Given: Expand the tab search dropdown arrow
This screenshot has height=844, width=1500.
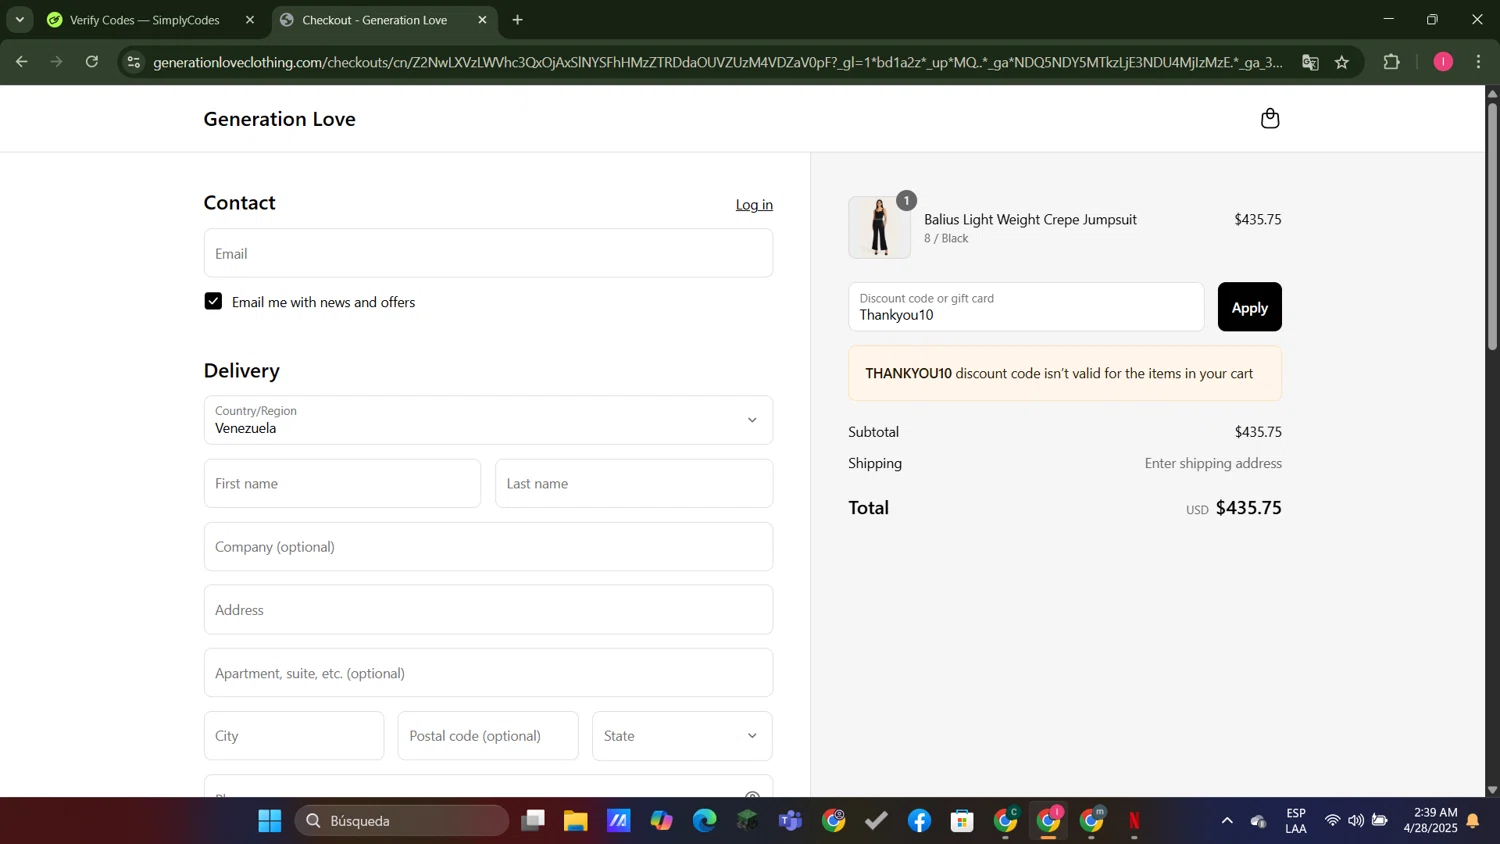Looking at the screenshot, I should coord(19,20).
